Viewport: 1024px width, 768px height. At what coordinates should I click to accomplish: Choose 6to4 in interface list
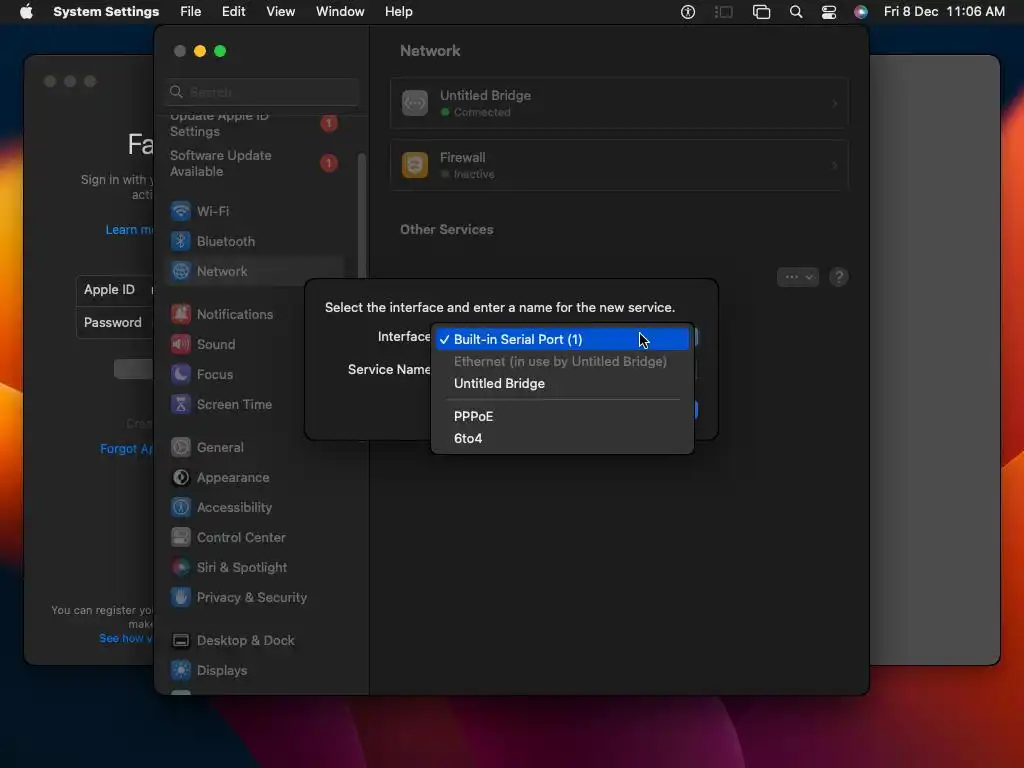pyautogui.click(x=562, y=438)
